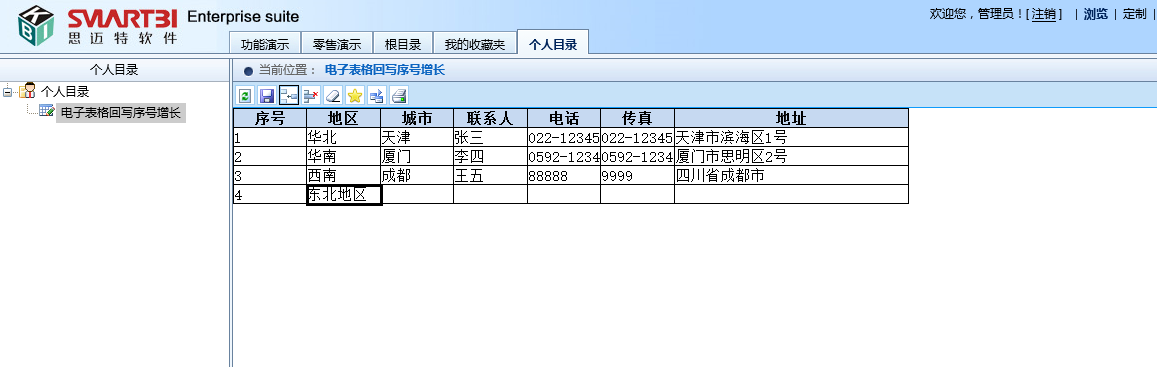Click the 定制 link at top right
Viewport: 1157px width, 367px height.
(x=1135, y=14)
